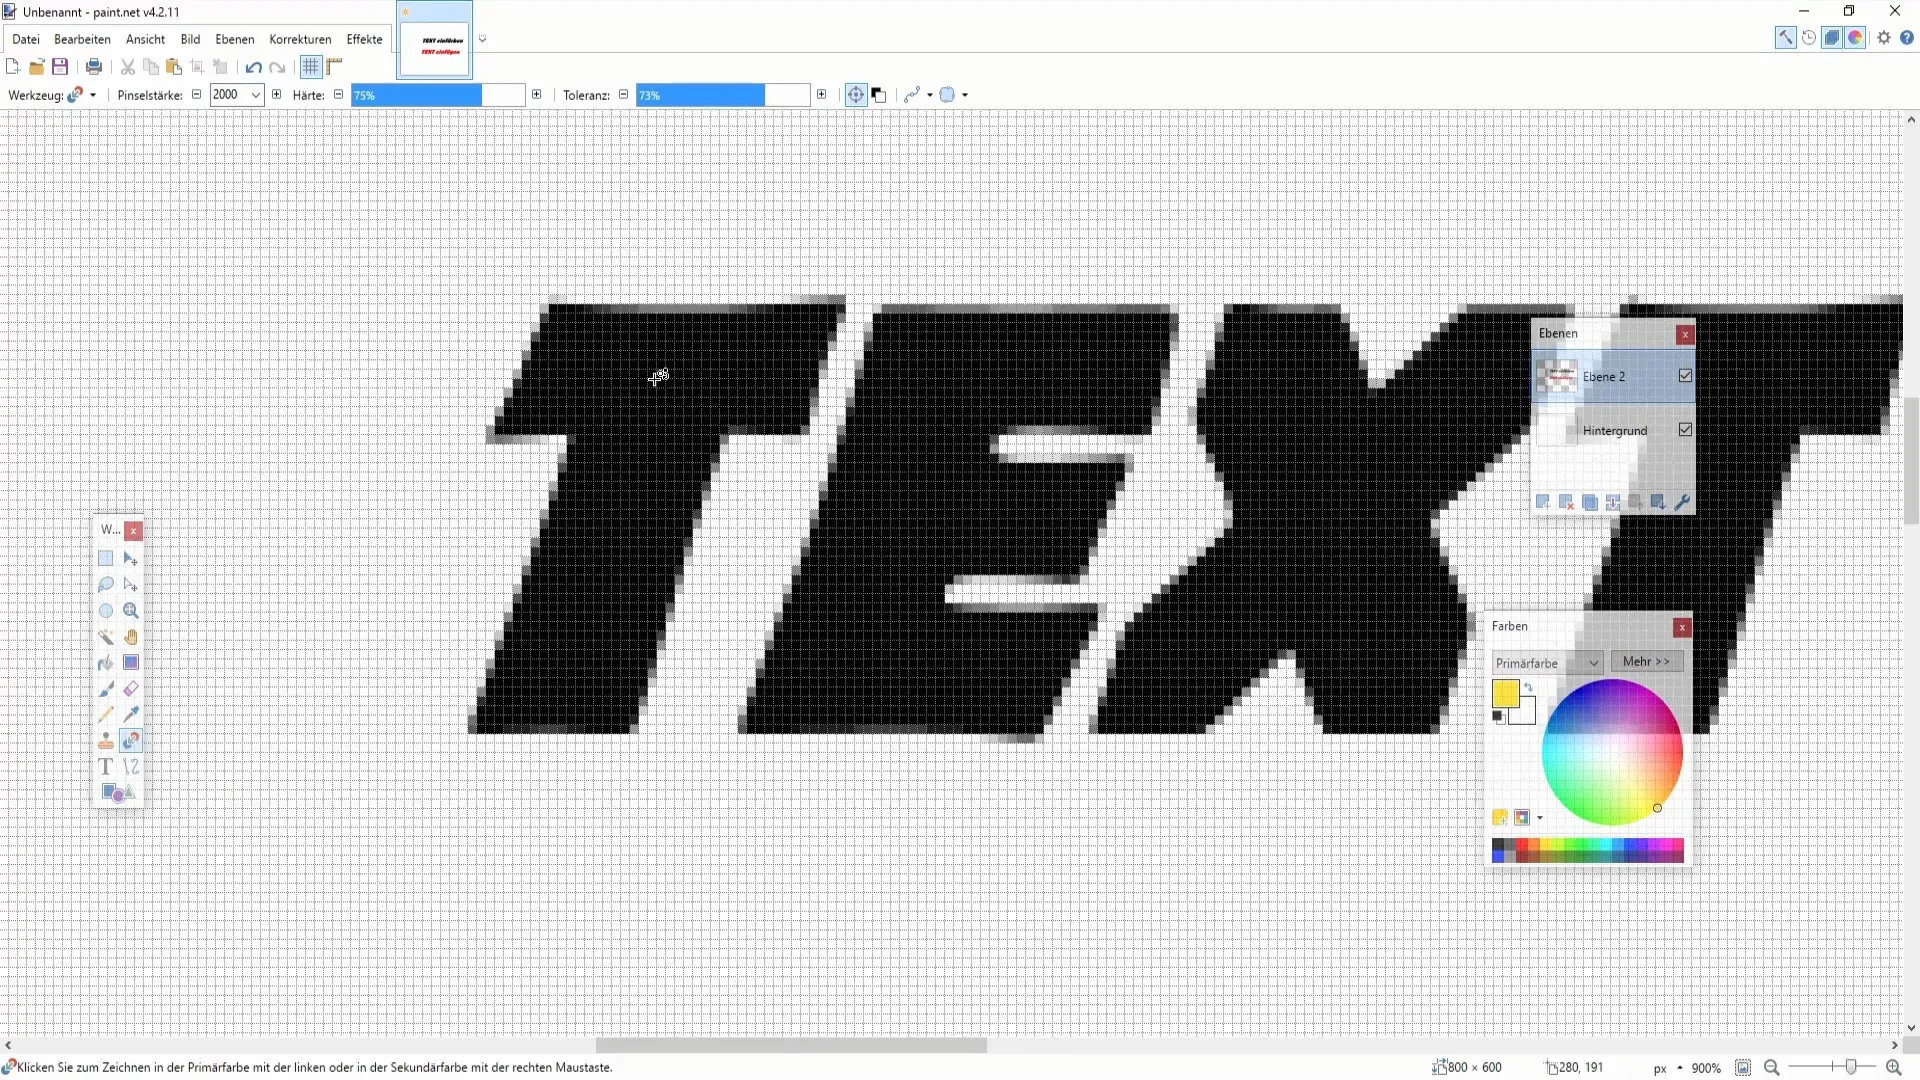Toggle the Layers window button
The width and height of the screenshot is (1920, 1080).
pyautogui.click(x=1832, y=38)
